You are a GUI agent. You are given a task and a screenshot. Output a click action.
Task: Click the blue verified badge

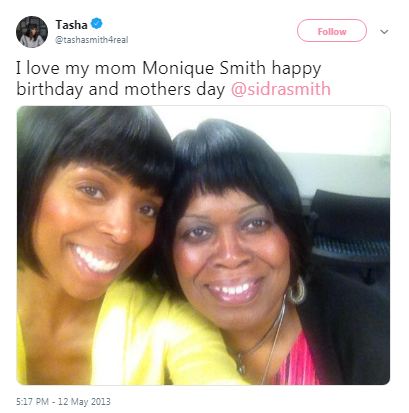click(97, 24)
